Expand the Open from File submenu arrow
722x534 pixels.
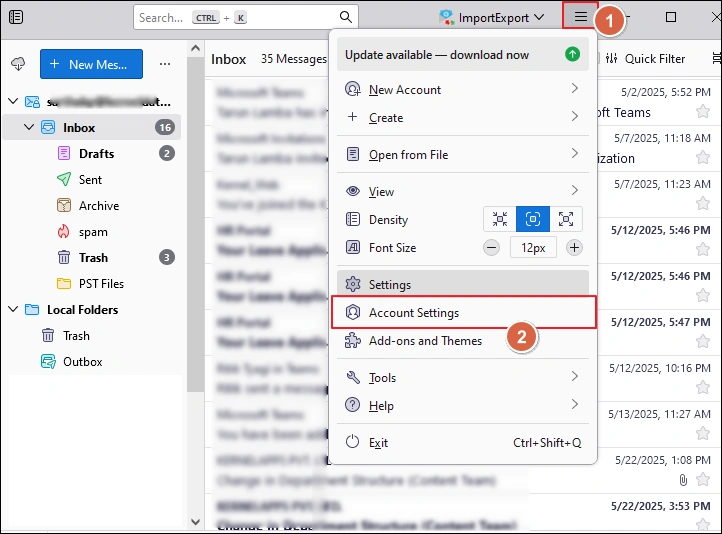click(x=574, y=153)
